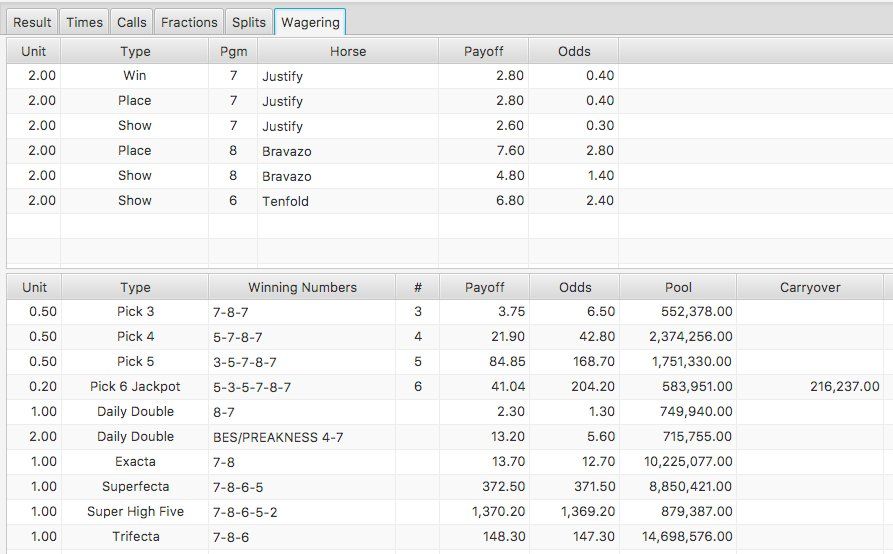Screen dimensions: 893x554
Task: Switch to the Splits tab
Action: coord(249,22)
